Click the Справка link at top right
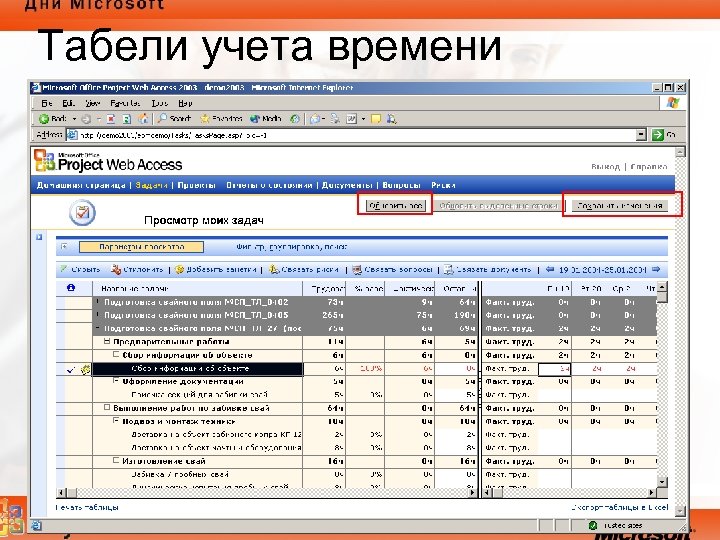 pyautogui.click(x=648, y=167)
